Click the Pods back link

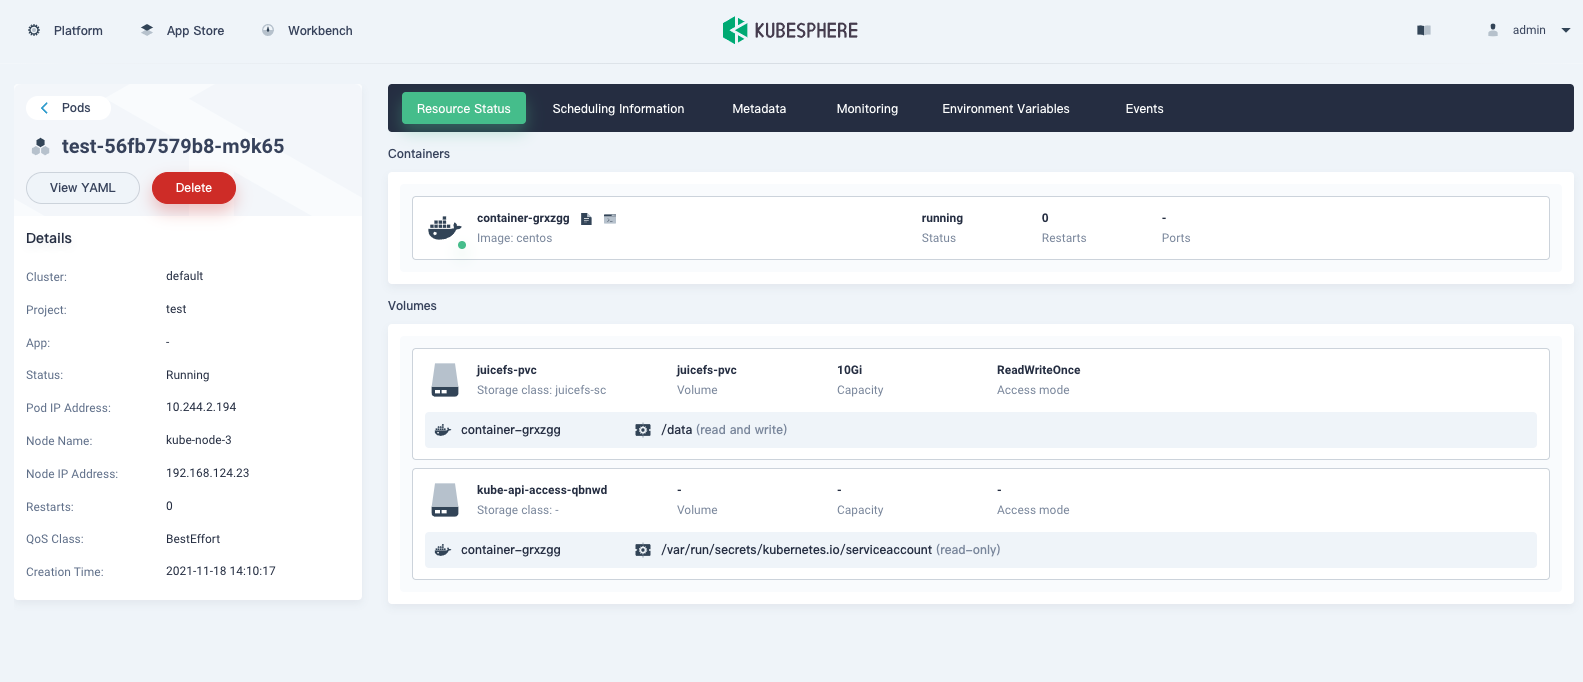coord(76,108)
